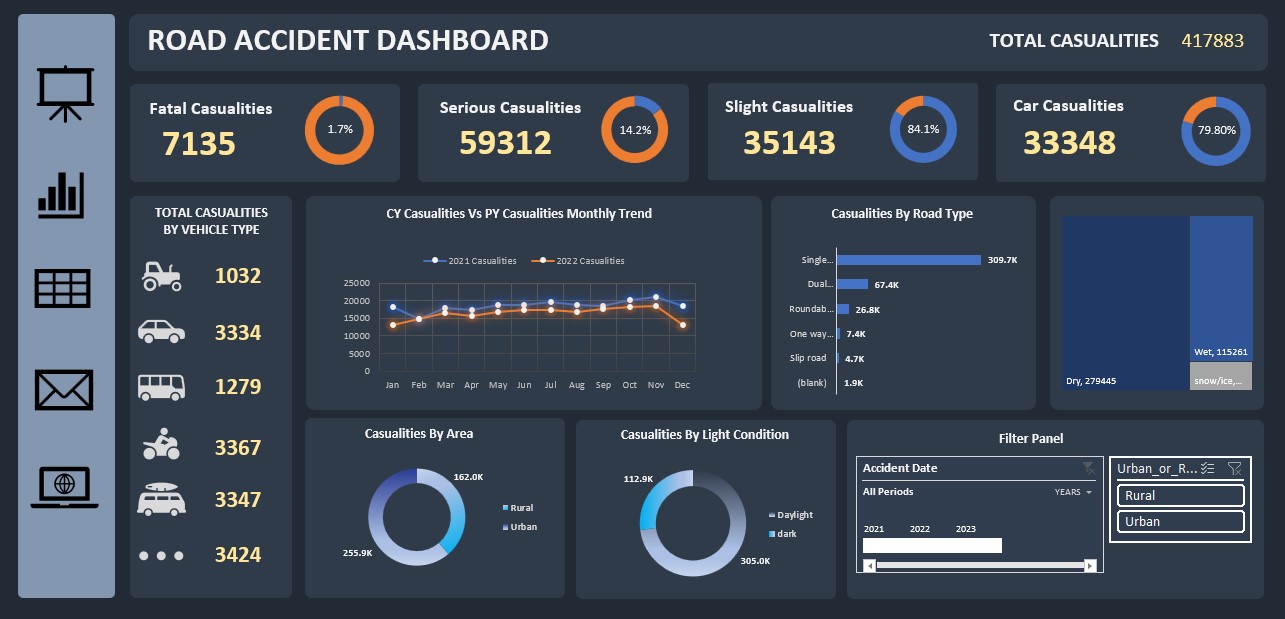The height and width of the screenshot is (619, 1285).
Task: Click the car casualities value 33348
Action: [1069, 142]
